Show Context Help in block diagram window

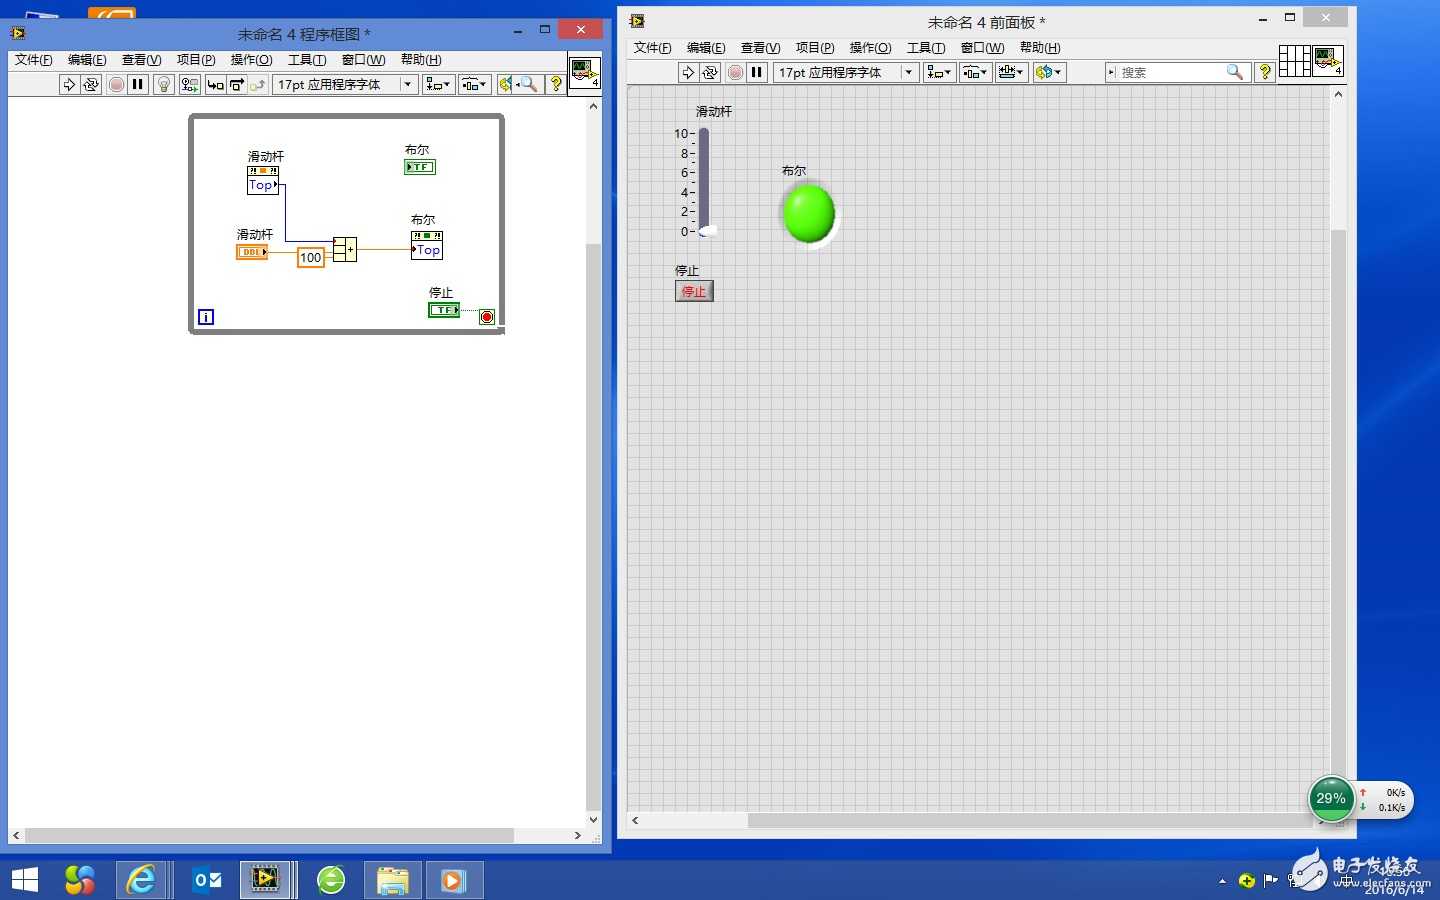click(556, 85)
